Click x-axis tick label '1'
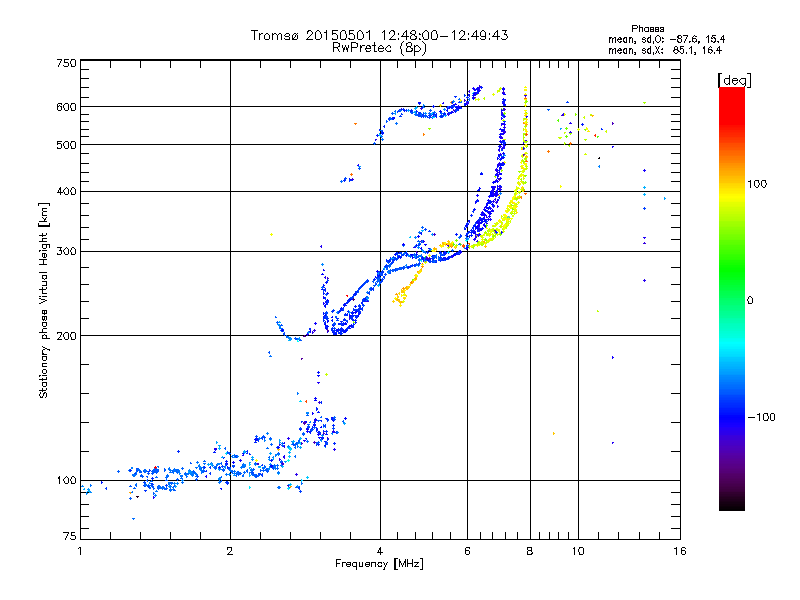The width and height of the screenshot is (800, 600). [80, 551]
